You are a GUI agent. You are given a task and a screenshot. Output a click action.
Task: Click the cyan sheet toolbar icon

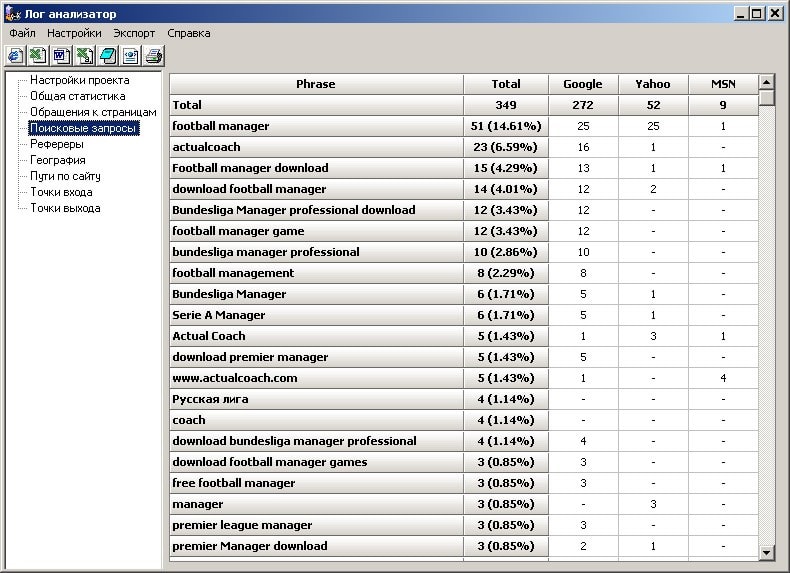click(x=107, y=55)
